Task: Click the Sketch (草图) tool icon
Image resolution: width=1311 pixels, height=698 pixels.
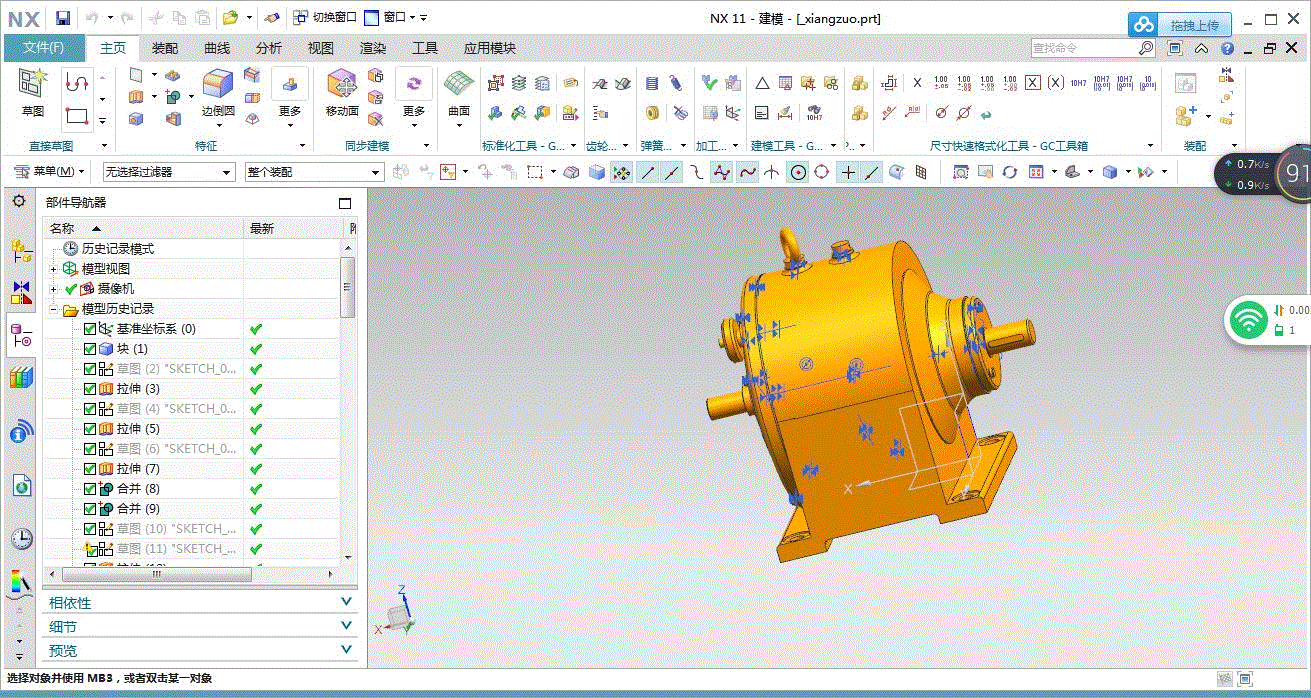Action: 33,85
